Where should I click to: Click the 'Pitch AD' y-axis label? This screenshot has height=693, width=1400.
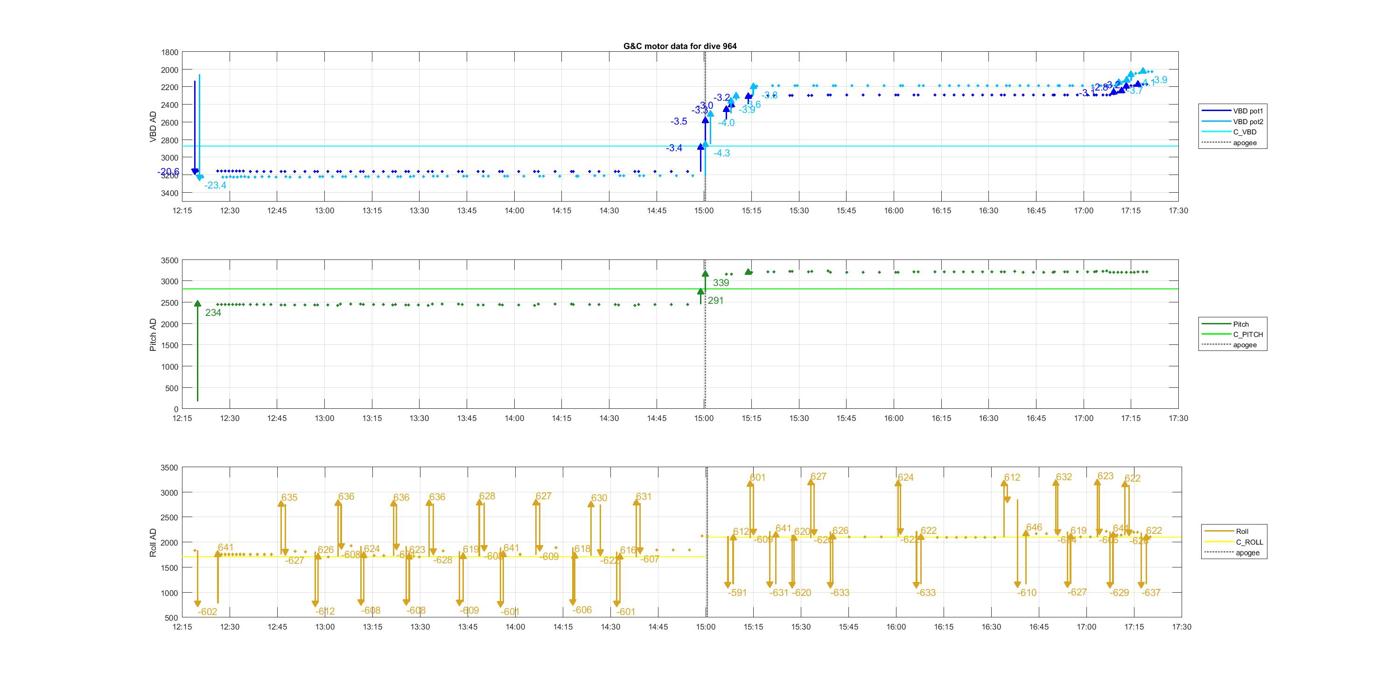[153, 335]
